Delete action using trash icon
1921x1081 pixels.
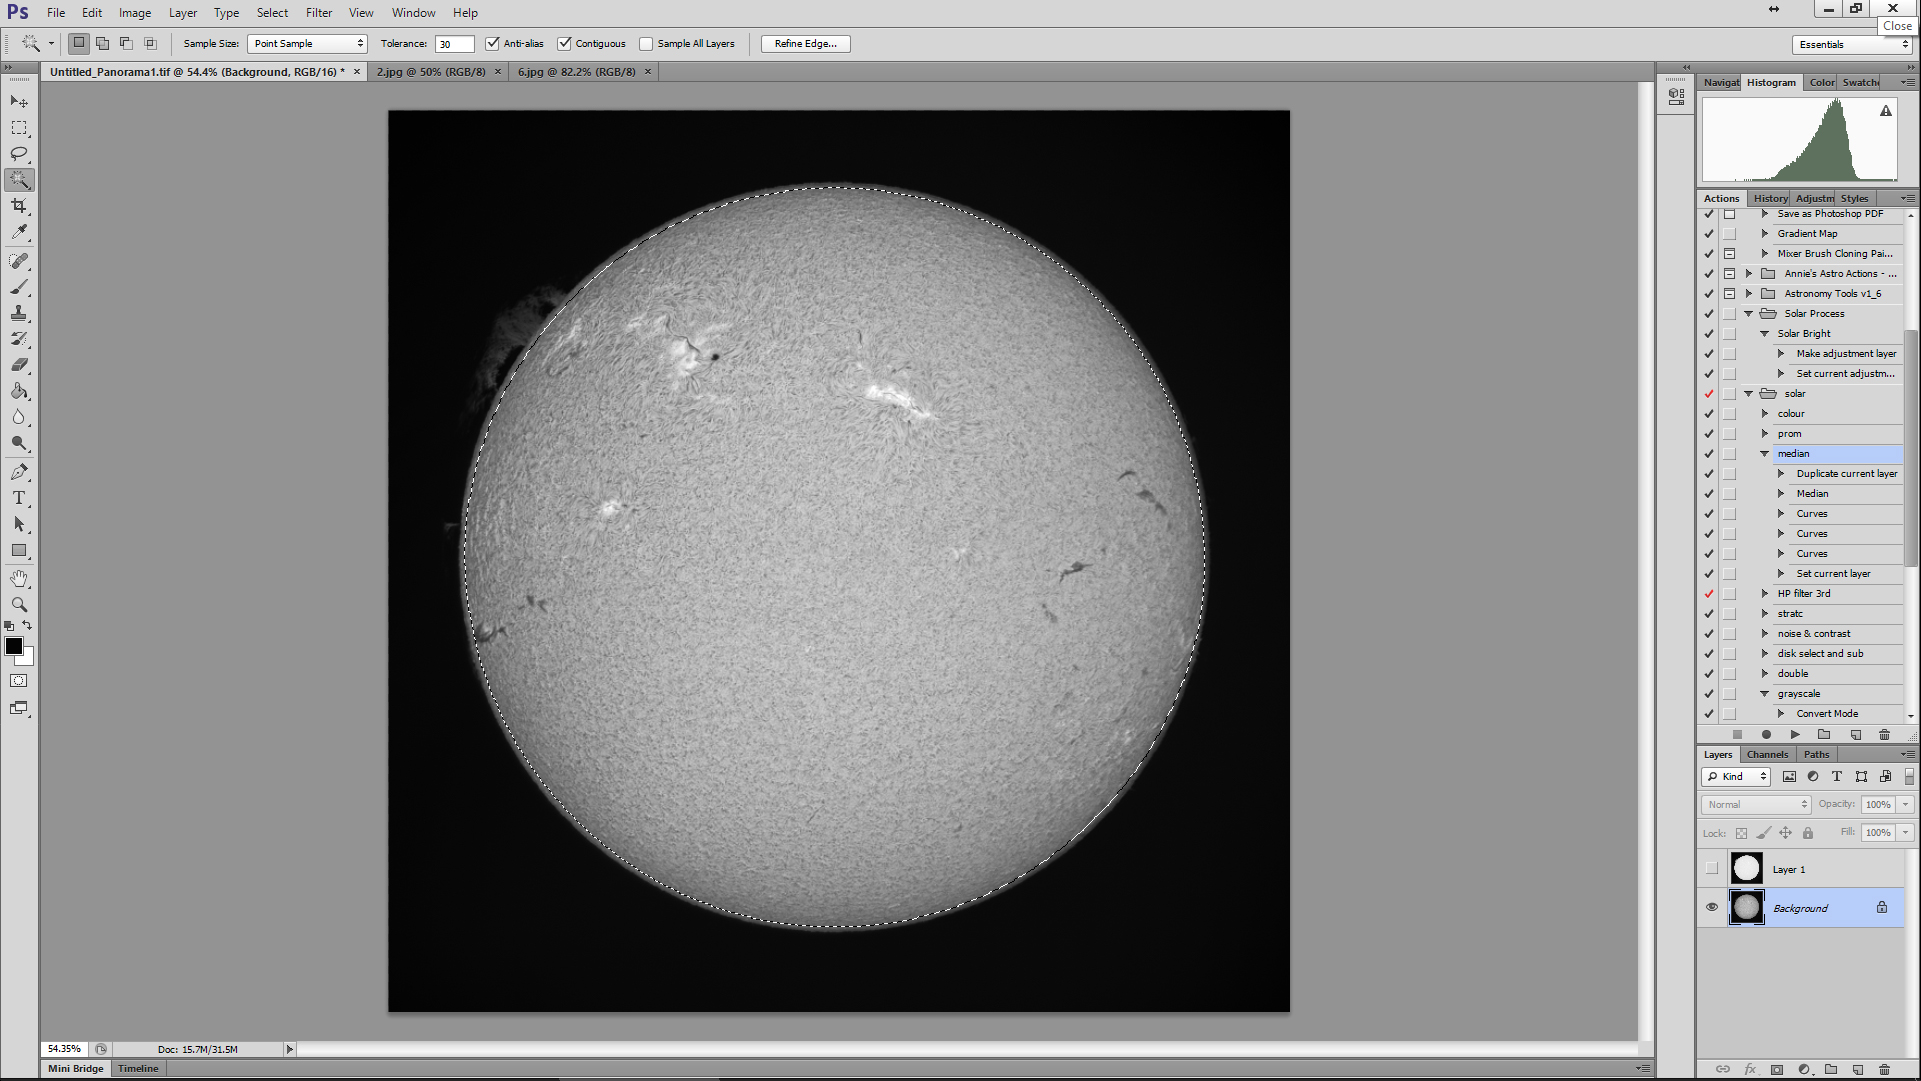(x=1884, y=735)
